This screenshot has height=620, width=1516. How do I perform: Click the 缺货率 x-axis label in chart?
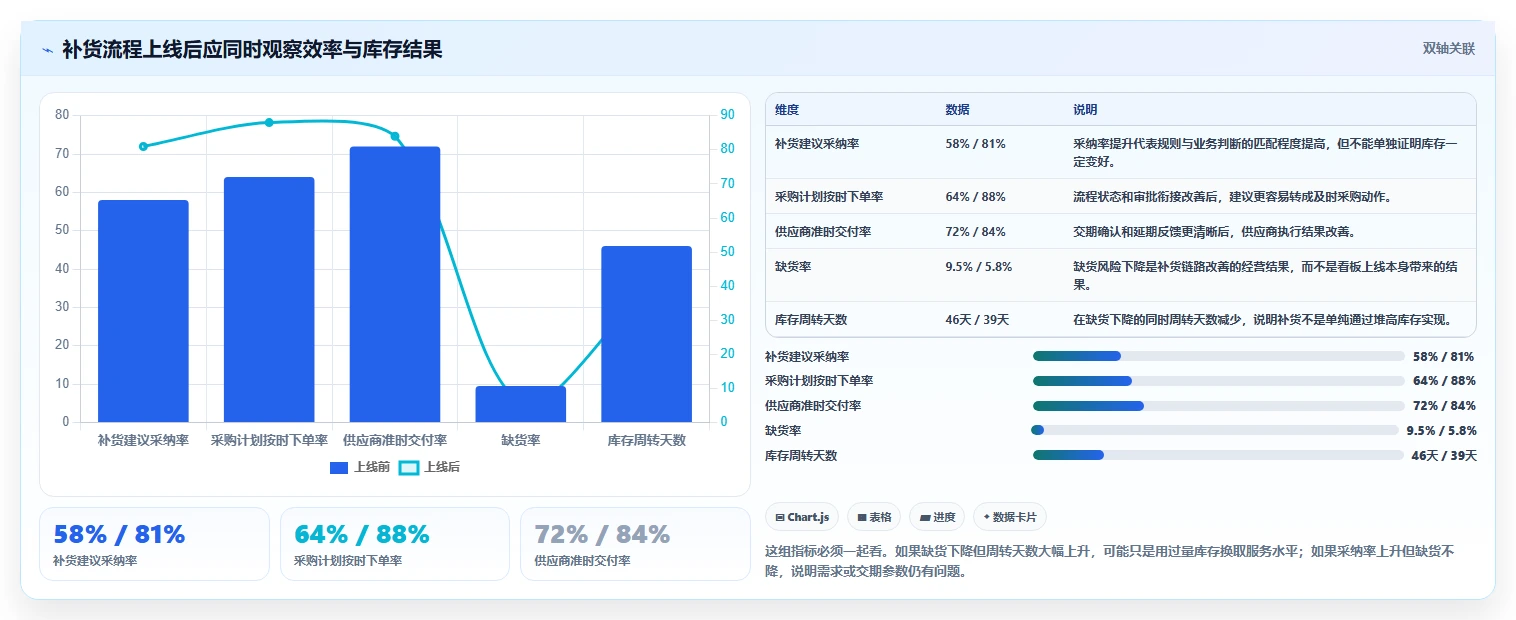[x=521, y=440]
